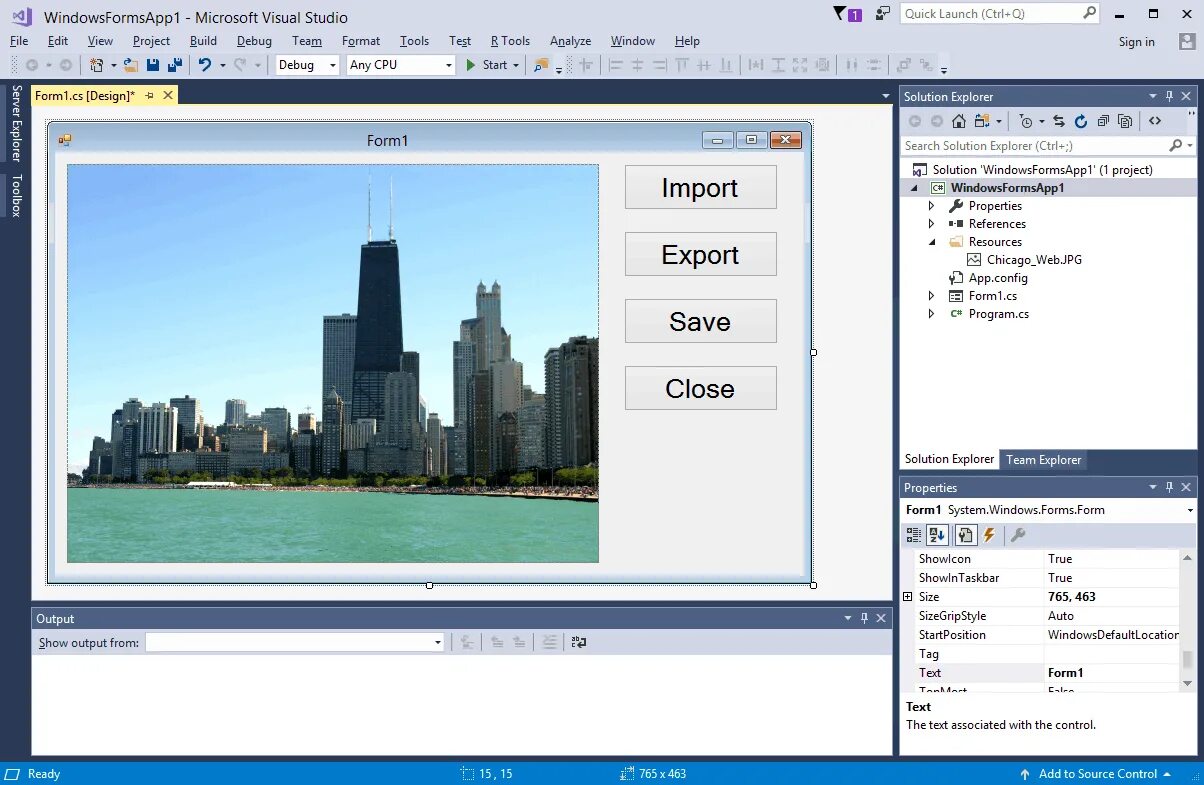Click the Save All toolbar icon
Viewport: 1204px width, 785px height.
(175, 65)
